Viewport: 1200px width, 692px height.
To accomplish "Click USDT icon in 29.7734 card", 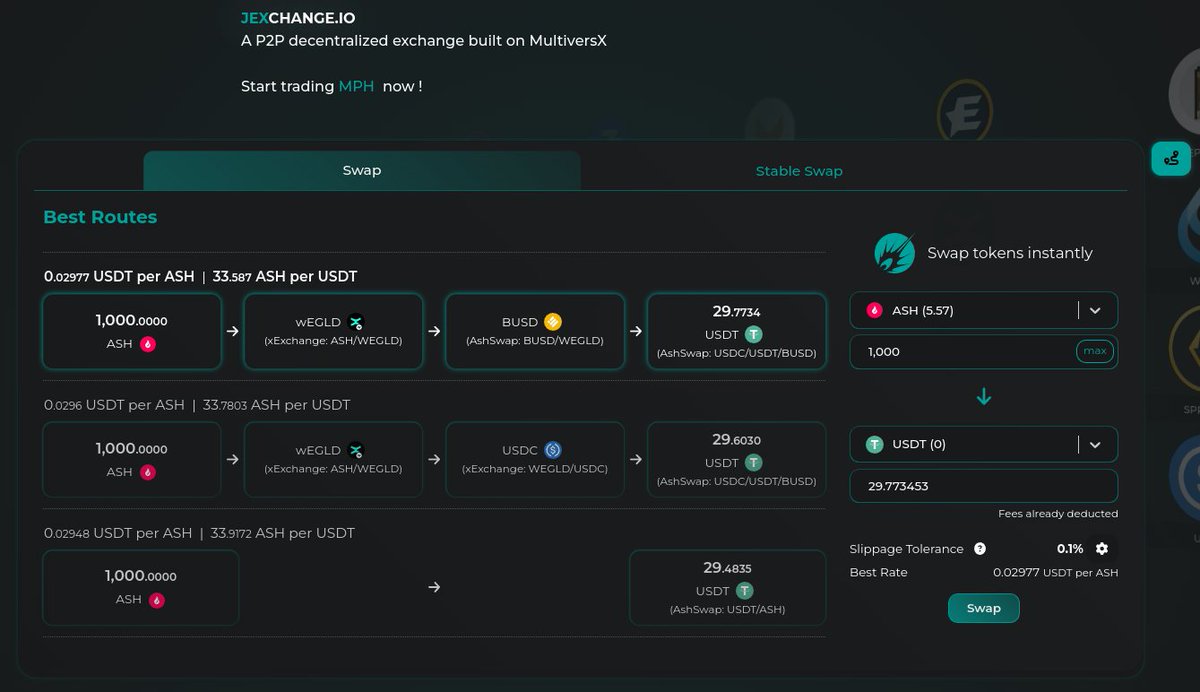I will point(754,335).
